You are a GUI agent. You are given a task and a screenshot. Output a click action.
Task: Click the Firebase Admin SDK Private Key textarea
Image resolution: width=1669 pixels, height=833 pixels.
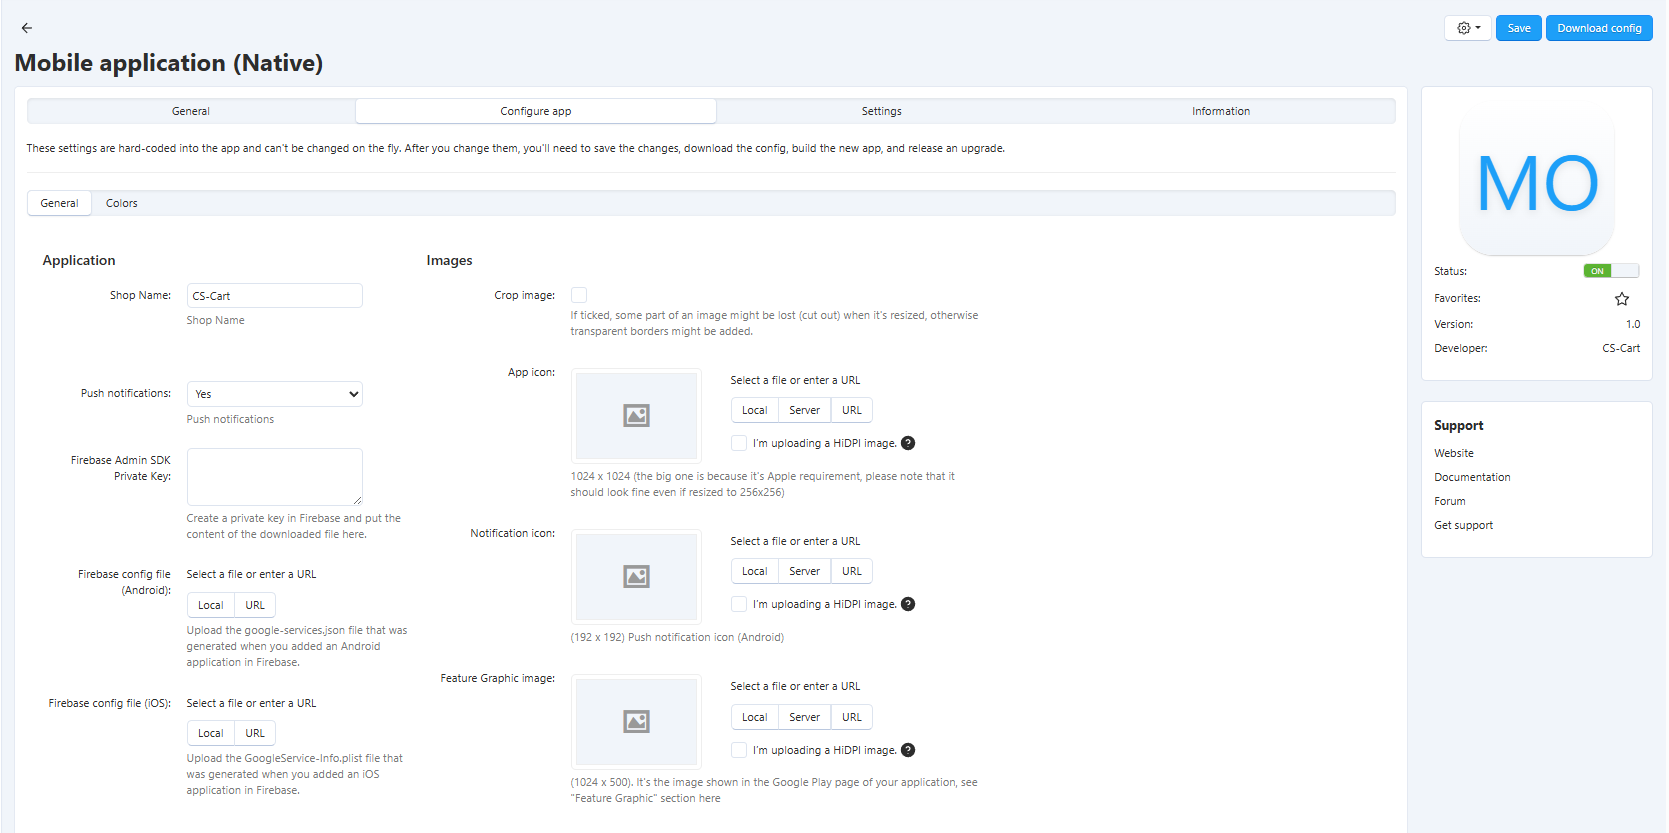274,477
